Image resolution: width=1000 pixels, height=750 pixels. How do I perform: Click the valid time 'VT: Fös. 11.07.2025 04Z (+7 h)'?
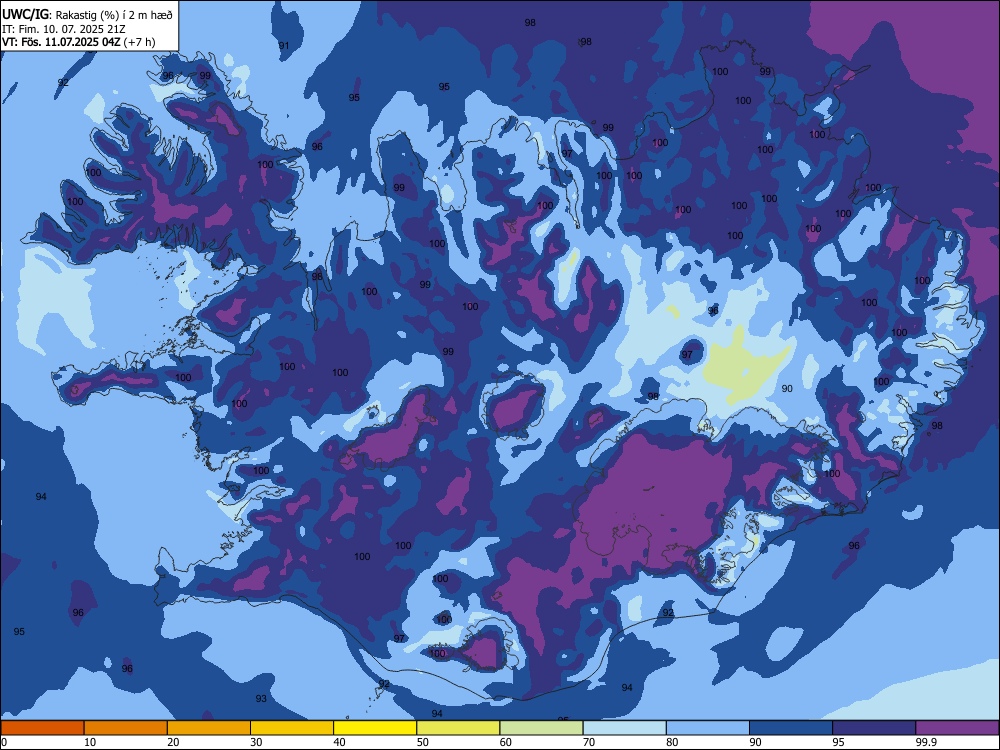click(x=78, y=42)
